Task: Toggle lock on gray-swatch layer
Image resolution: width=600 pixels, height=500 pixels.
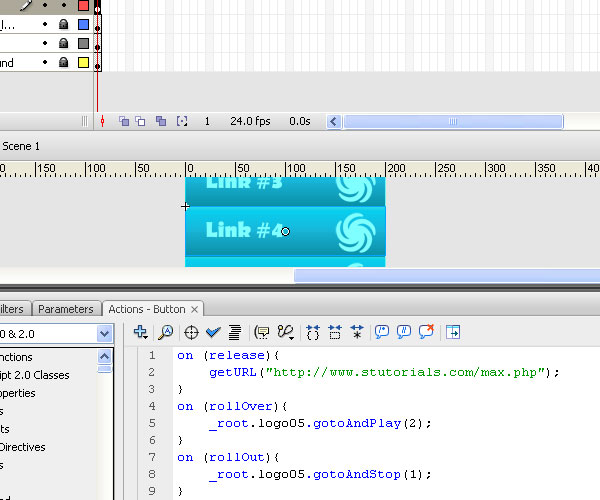Action: 64,43
